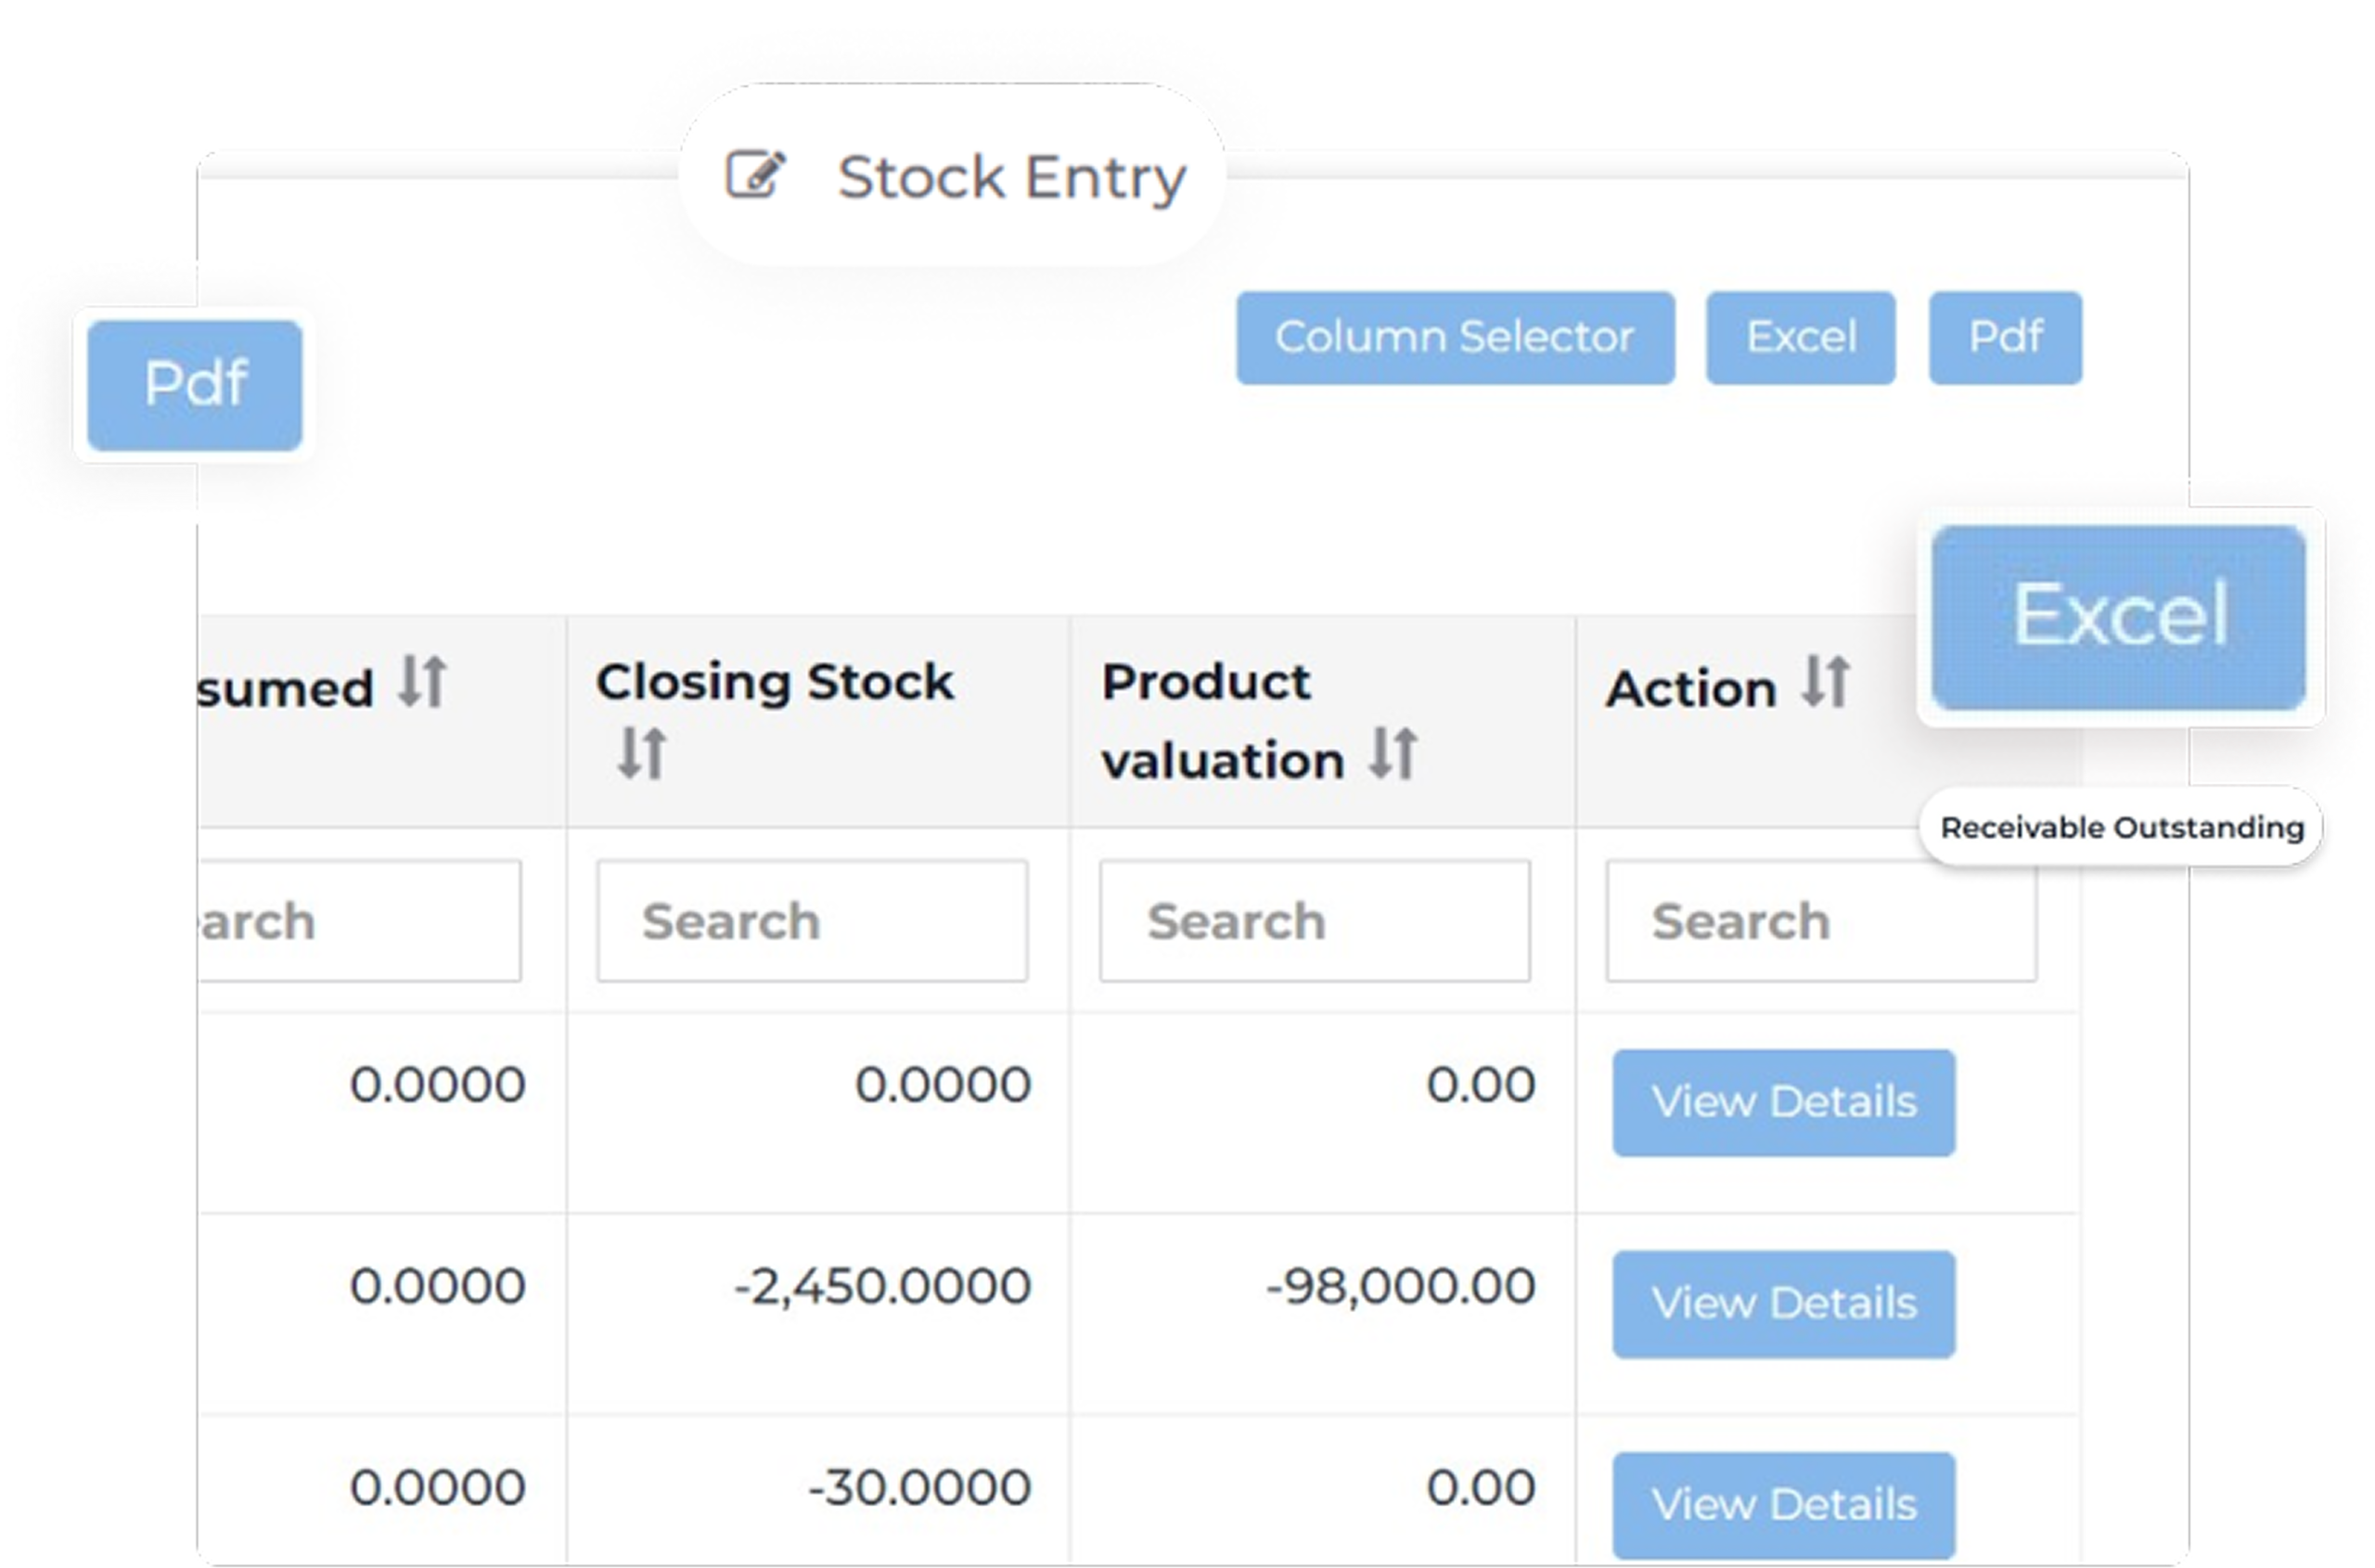The width and height of the screenshot is (2375, 1568).
Task: Click the -2,450.0000 closing stock cell
Action: click(x=881, y=1287)
